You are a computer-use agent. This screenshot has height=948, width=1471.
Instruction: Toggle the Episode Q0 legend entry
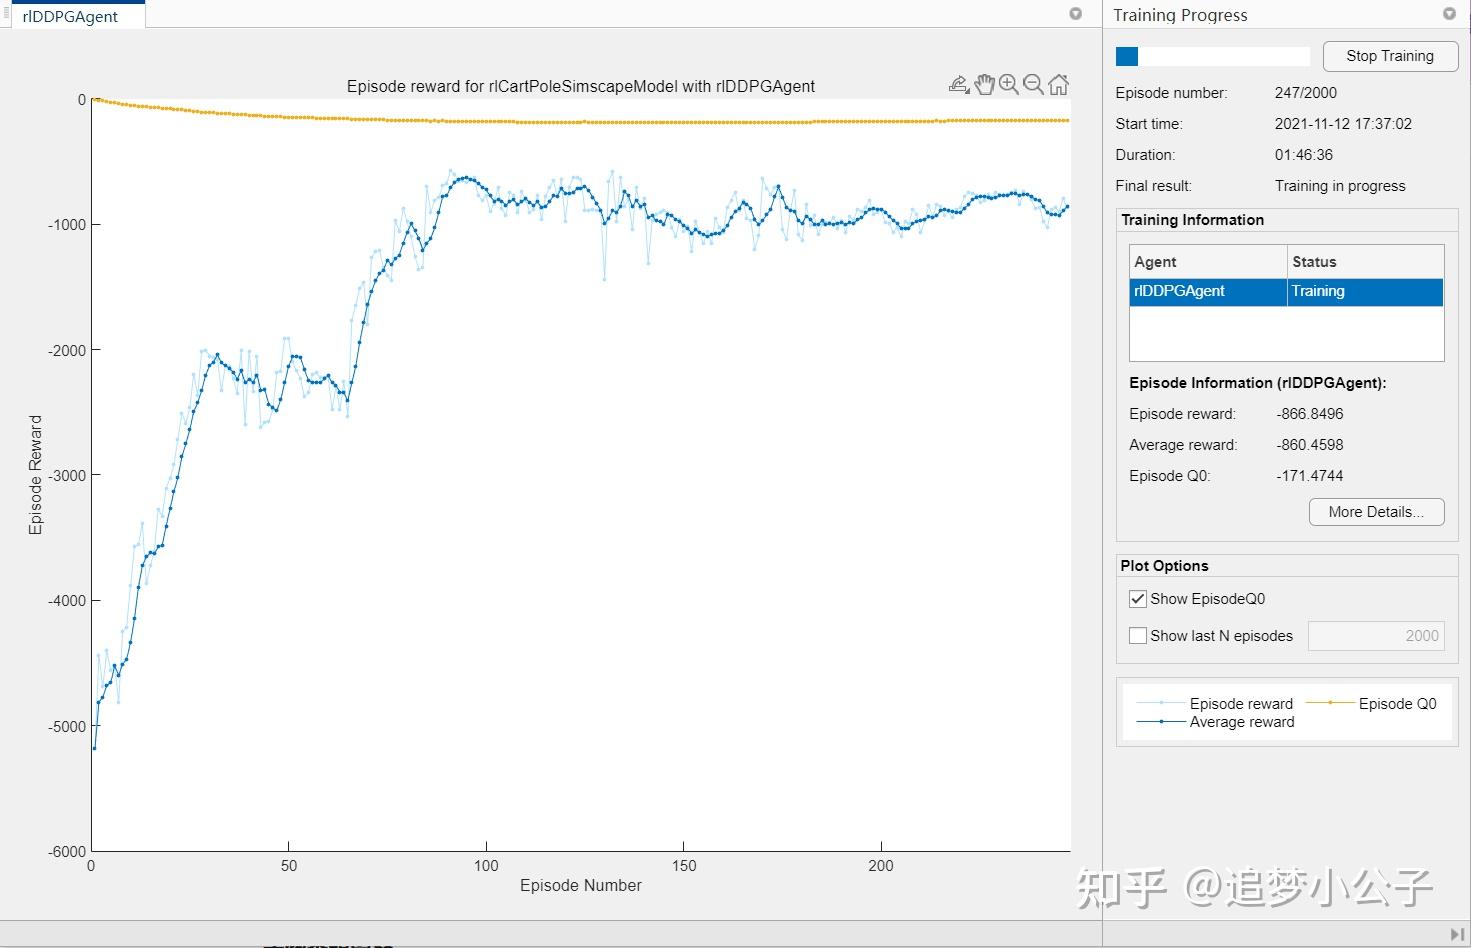[1397, 703]
